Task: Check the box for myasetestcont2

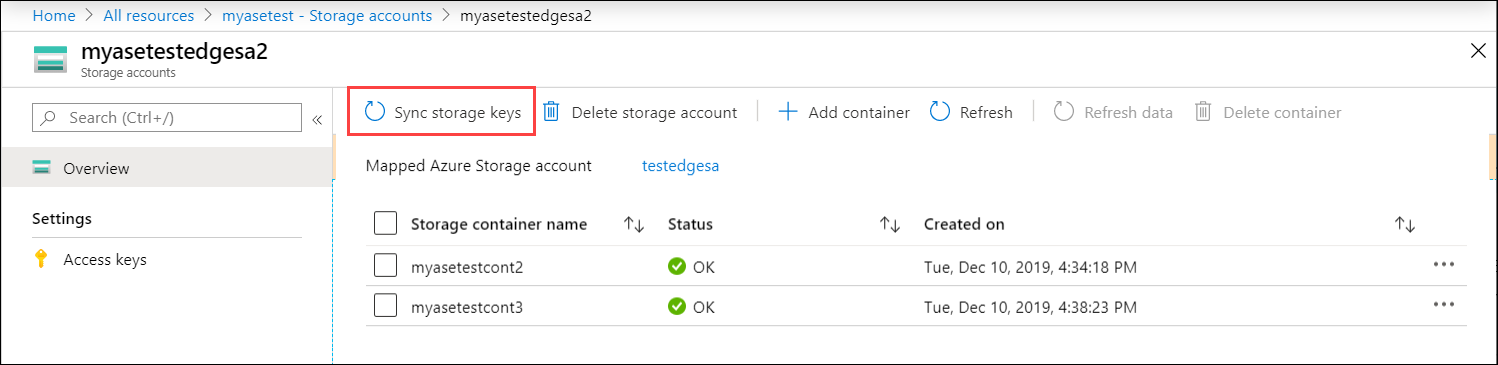Action: click(x=385, y=266)
